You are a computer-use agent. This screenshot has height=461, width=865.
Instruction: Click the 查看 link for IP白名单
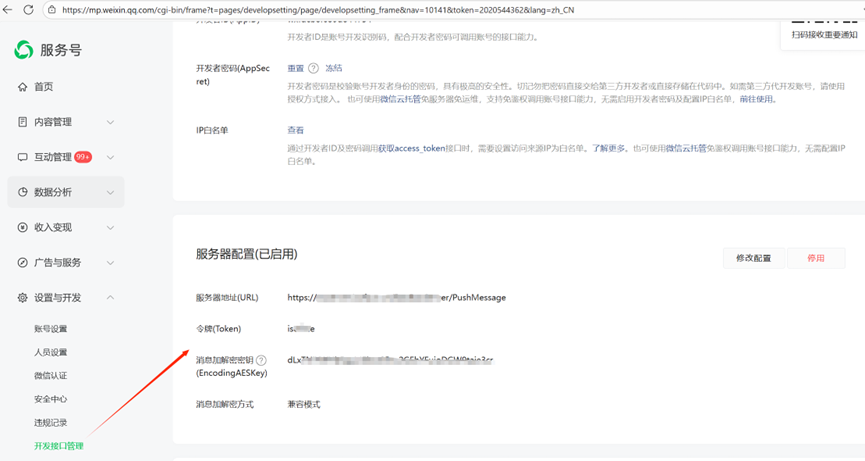296,130
